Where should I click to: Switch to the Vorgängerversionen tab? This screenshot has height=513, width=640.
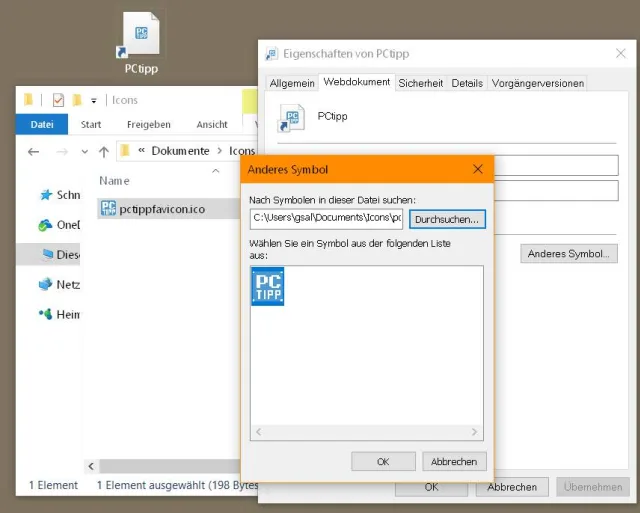[538, 83]
